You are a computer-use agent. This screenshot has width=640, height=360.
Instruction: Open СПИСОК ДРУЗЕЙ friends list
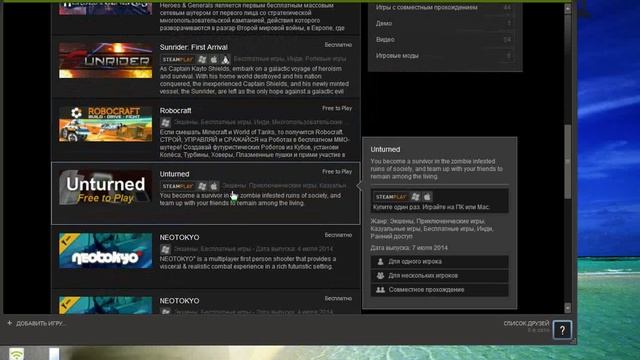[527, 323]
